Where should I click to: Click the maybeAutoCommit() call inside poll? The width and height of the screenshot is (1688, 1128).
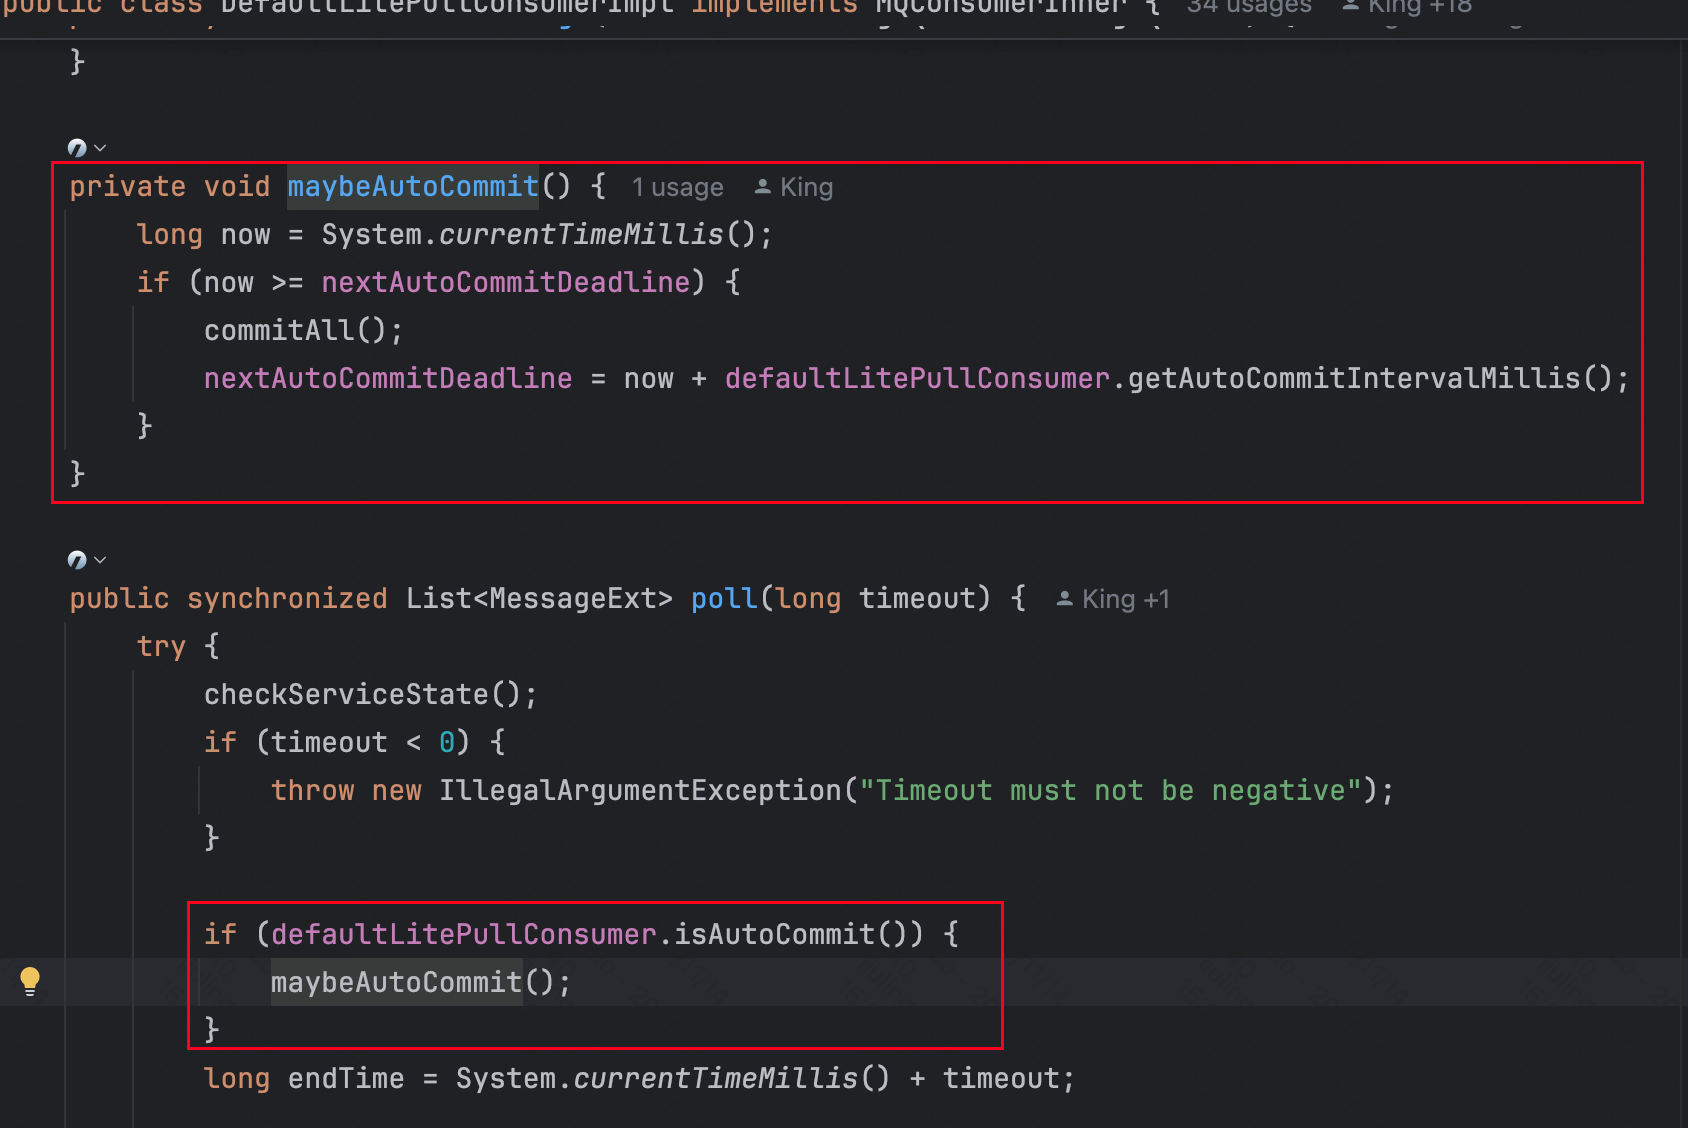coord(420,982)
